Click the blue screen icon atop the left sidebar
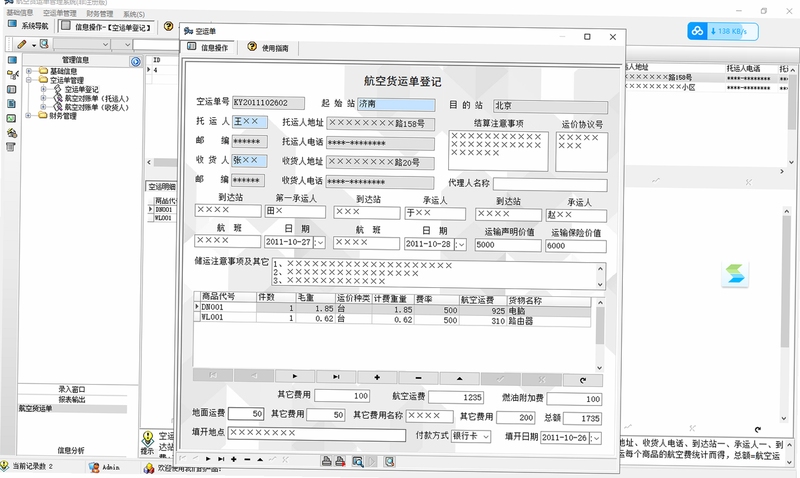Viewport: 800px width, 478px height. coord(12,60)
